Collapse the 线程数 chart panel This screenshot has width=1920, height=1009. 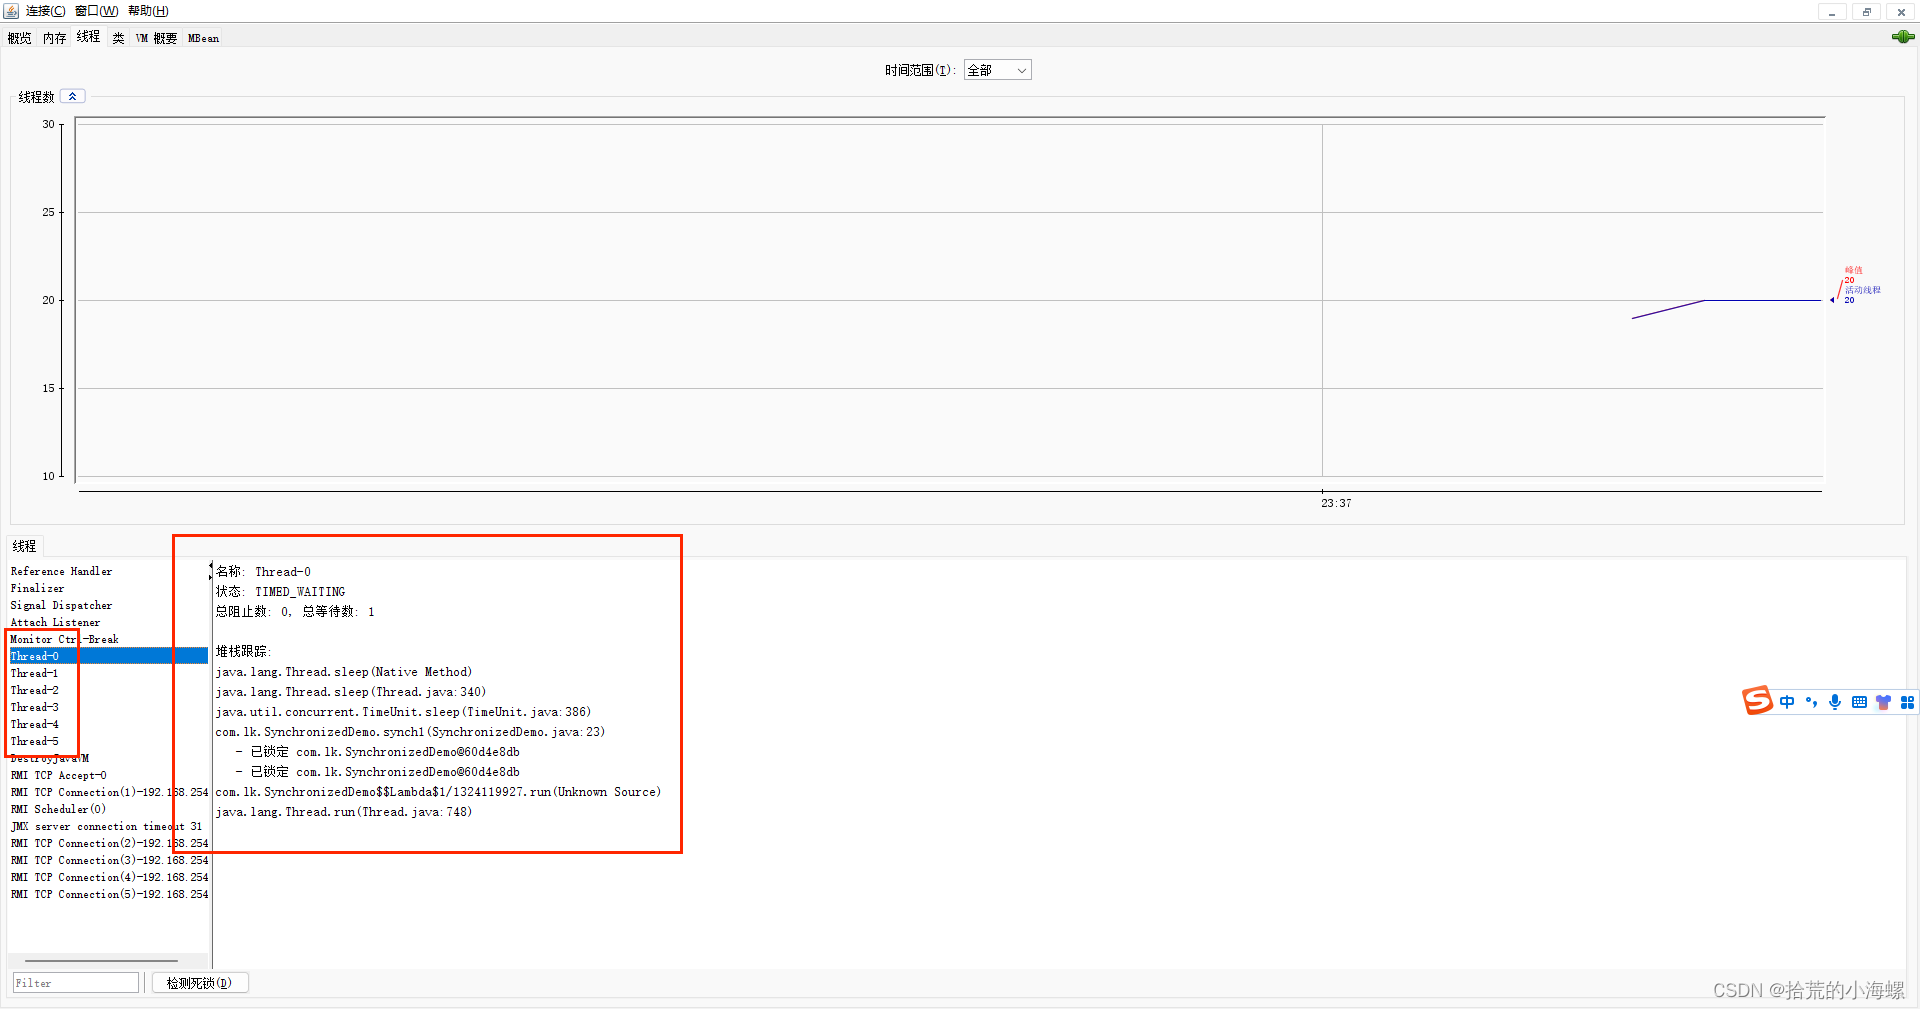(73, 97)
